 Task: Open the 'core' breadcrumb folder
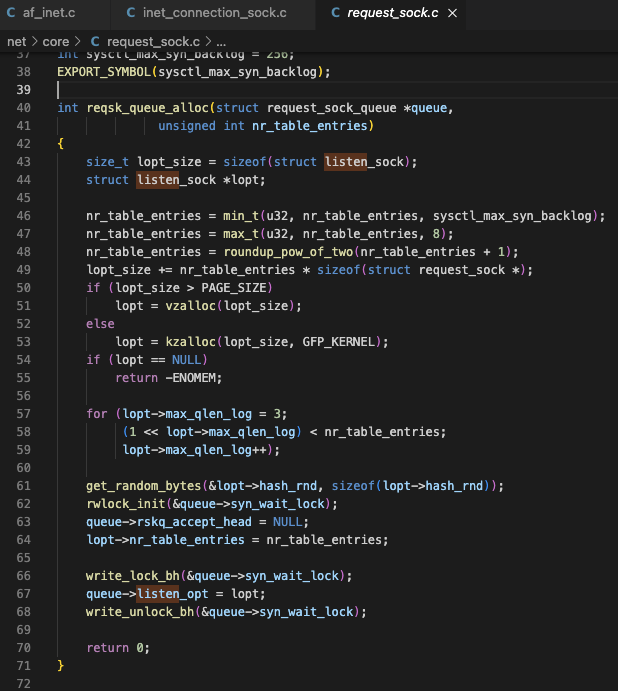click(56, 42)
